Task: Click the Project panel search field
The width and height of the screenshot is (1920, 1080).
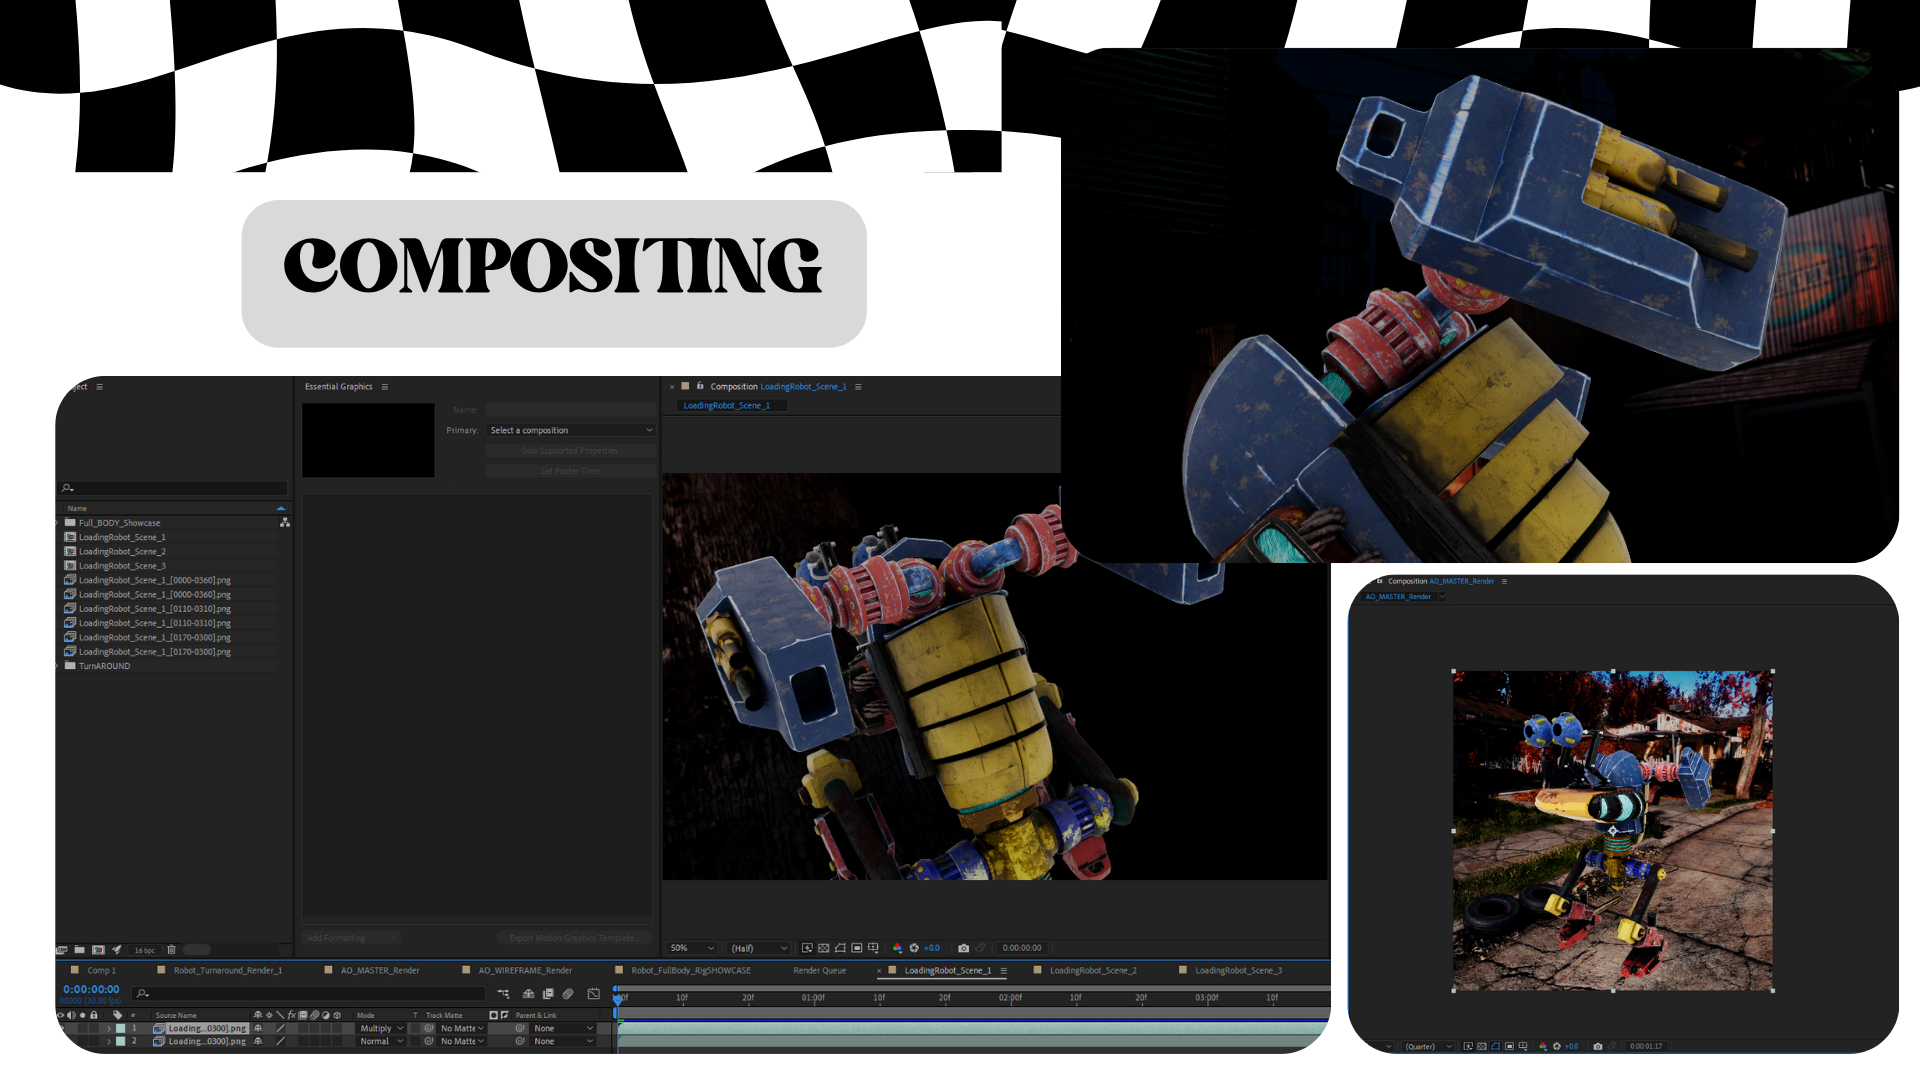Action: (x=174, y=488)
